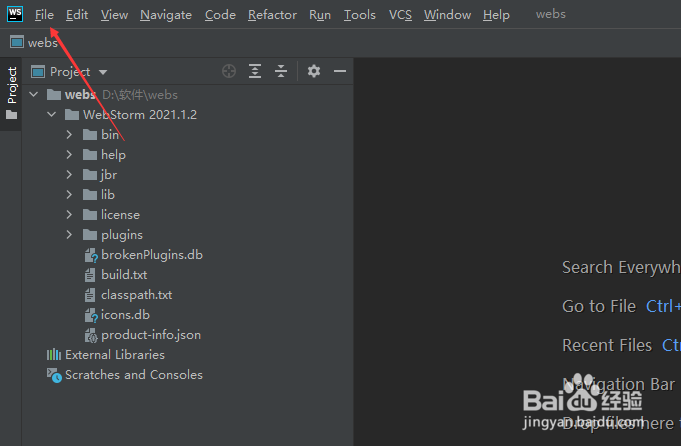Select the plugins folder name
The height and width of the screenshot is (446, 681).
(x=122, y=235)
